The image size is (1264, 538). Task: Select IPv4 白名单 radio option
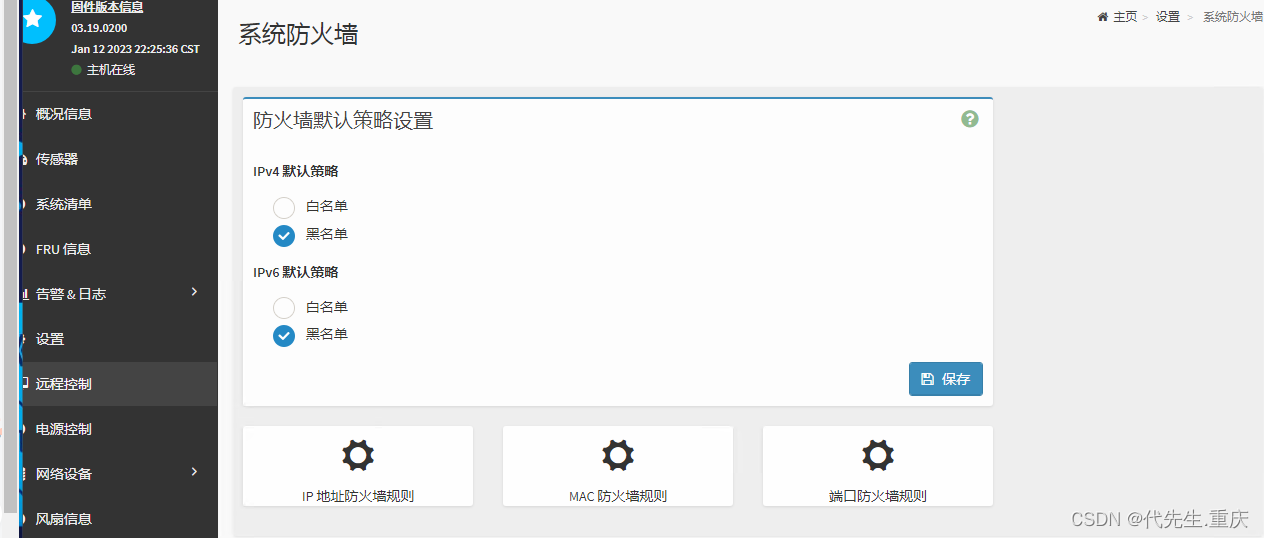pyautogui.click(x=284, y=207)
